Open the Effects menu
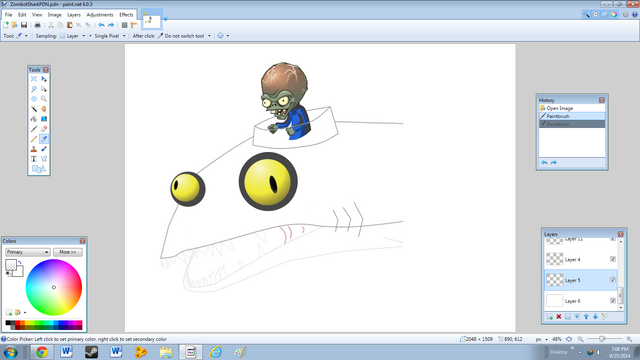The width and height of the screenshot is (640, 360). coord(126,15)
